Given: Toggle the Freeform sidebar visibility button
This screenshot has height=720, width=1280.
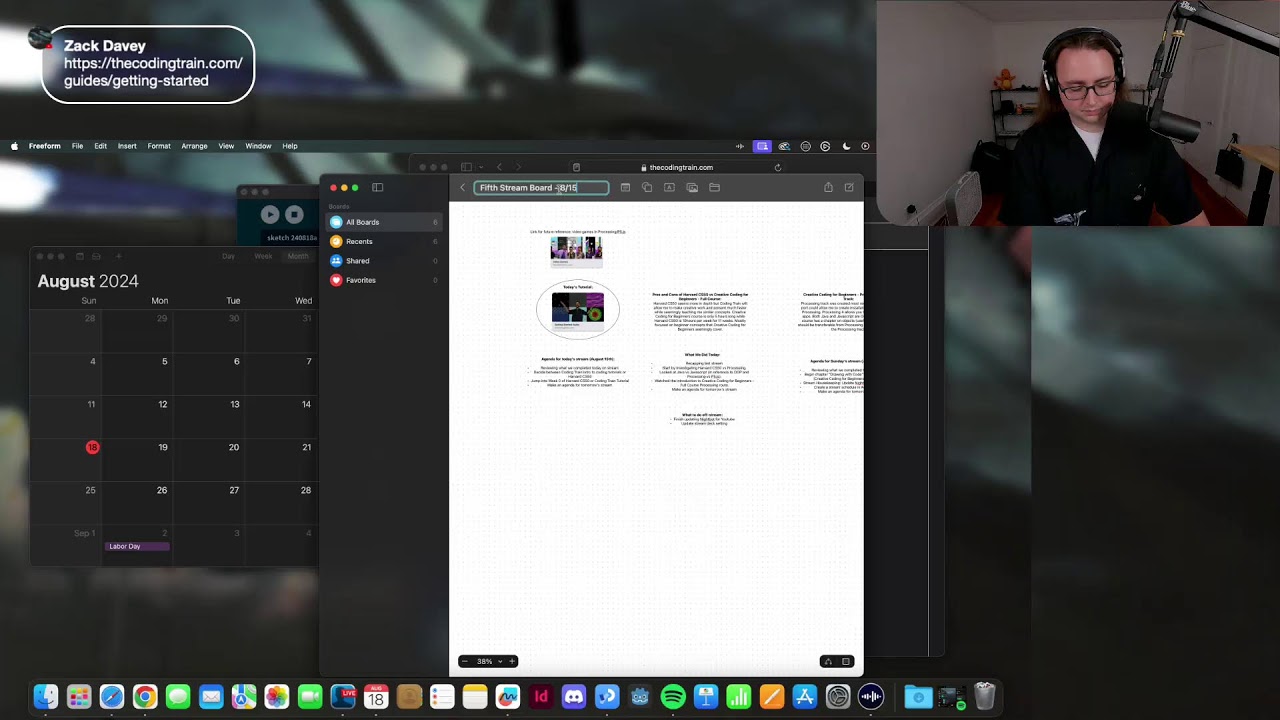Looking at the screenshot, I should pos(377,187).
